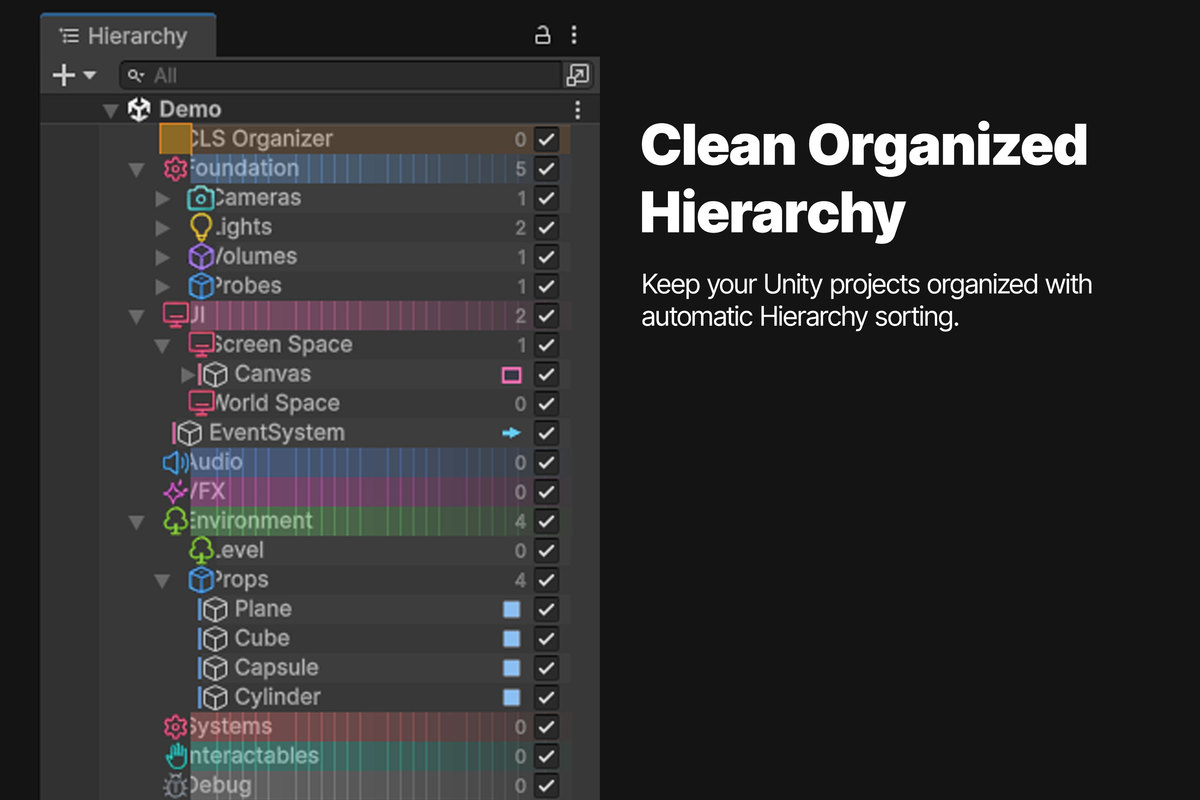Expand the Canvas object arrow
The image size is (1200, 800).
click(188, 374)
